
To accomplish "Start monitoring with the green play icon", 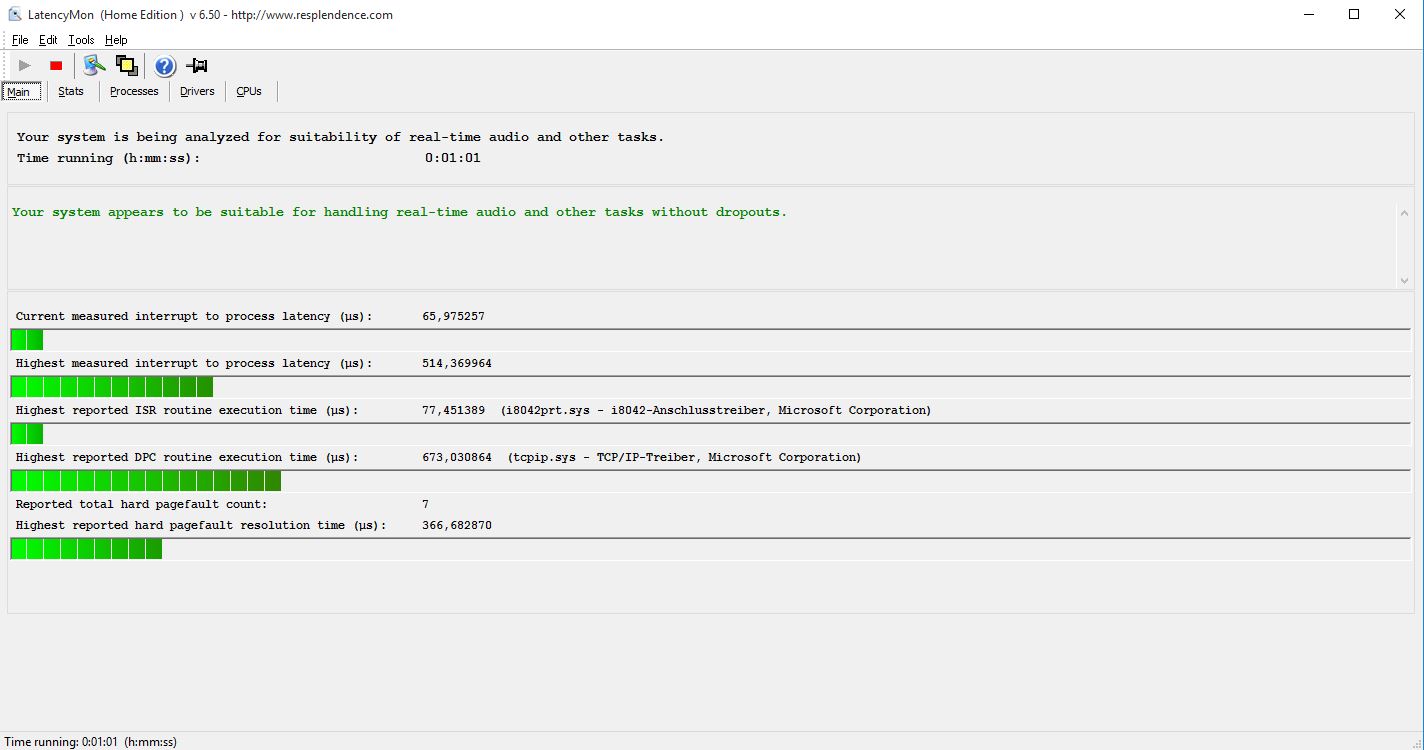I will pyautogui.click(x=25, y=66).
